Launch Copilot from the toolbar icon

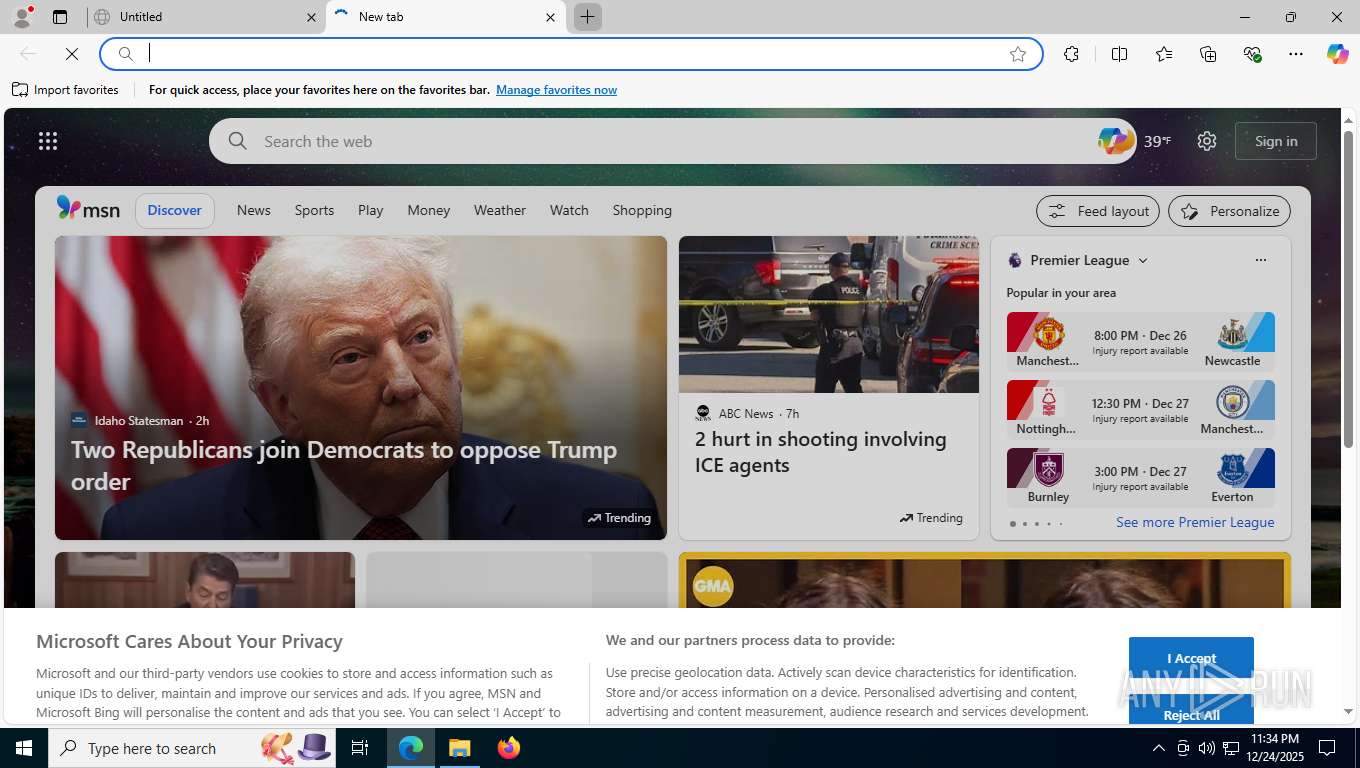tap(1338, 54)
